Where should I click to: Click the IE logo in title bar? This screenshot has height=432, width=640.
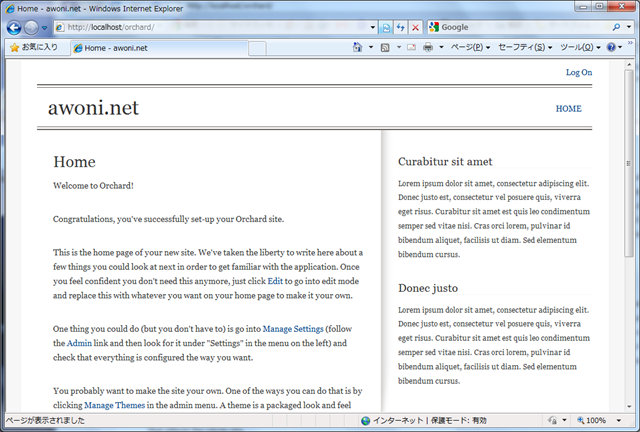pyautogui.click(x=10, y=8)
